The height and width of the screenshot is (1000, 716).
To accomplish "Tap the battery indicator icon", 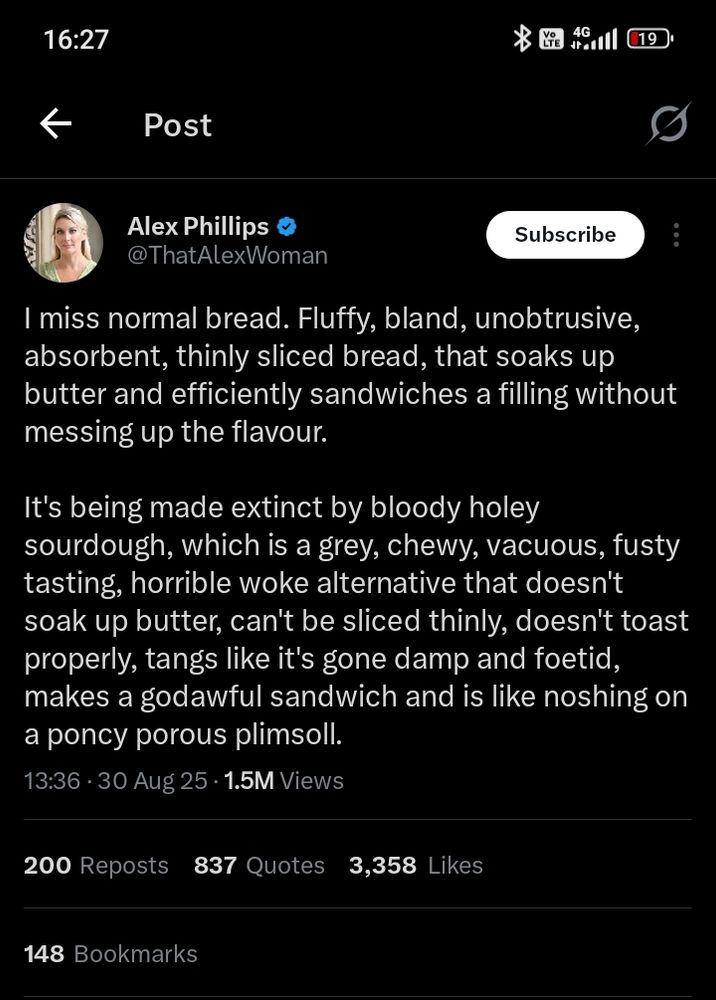I will (x=649, y=39).
